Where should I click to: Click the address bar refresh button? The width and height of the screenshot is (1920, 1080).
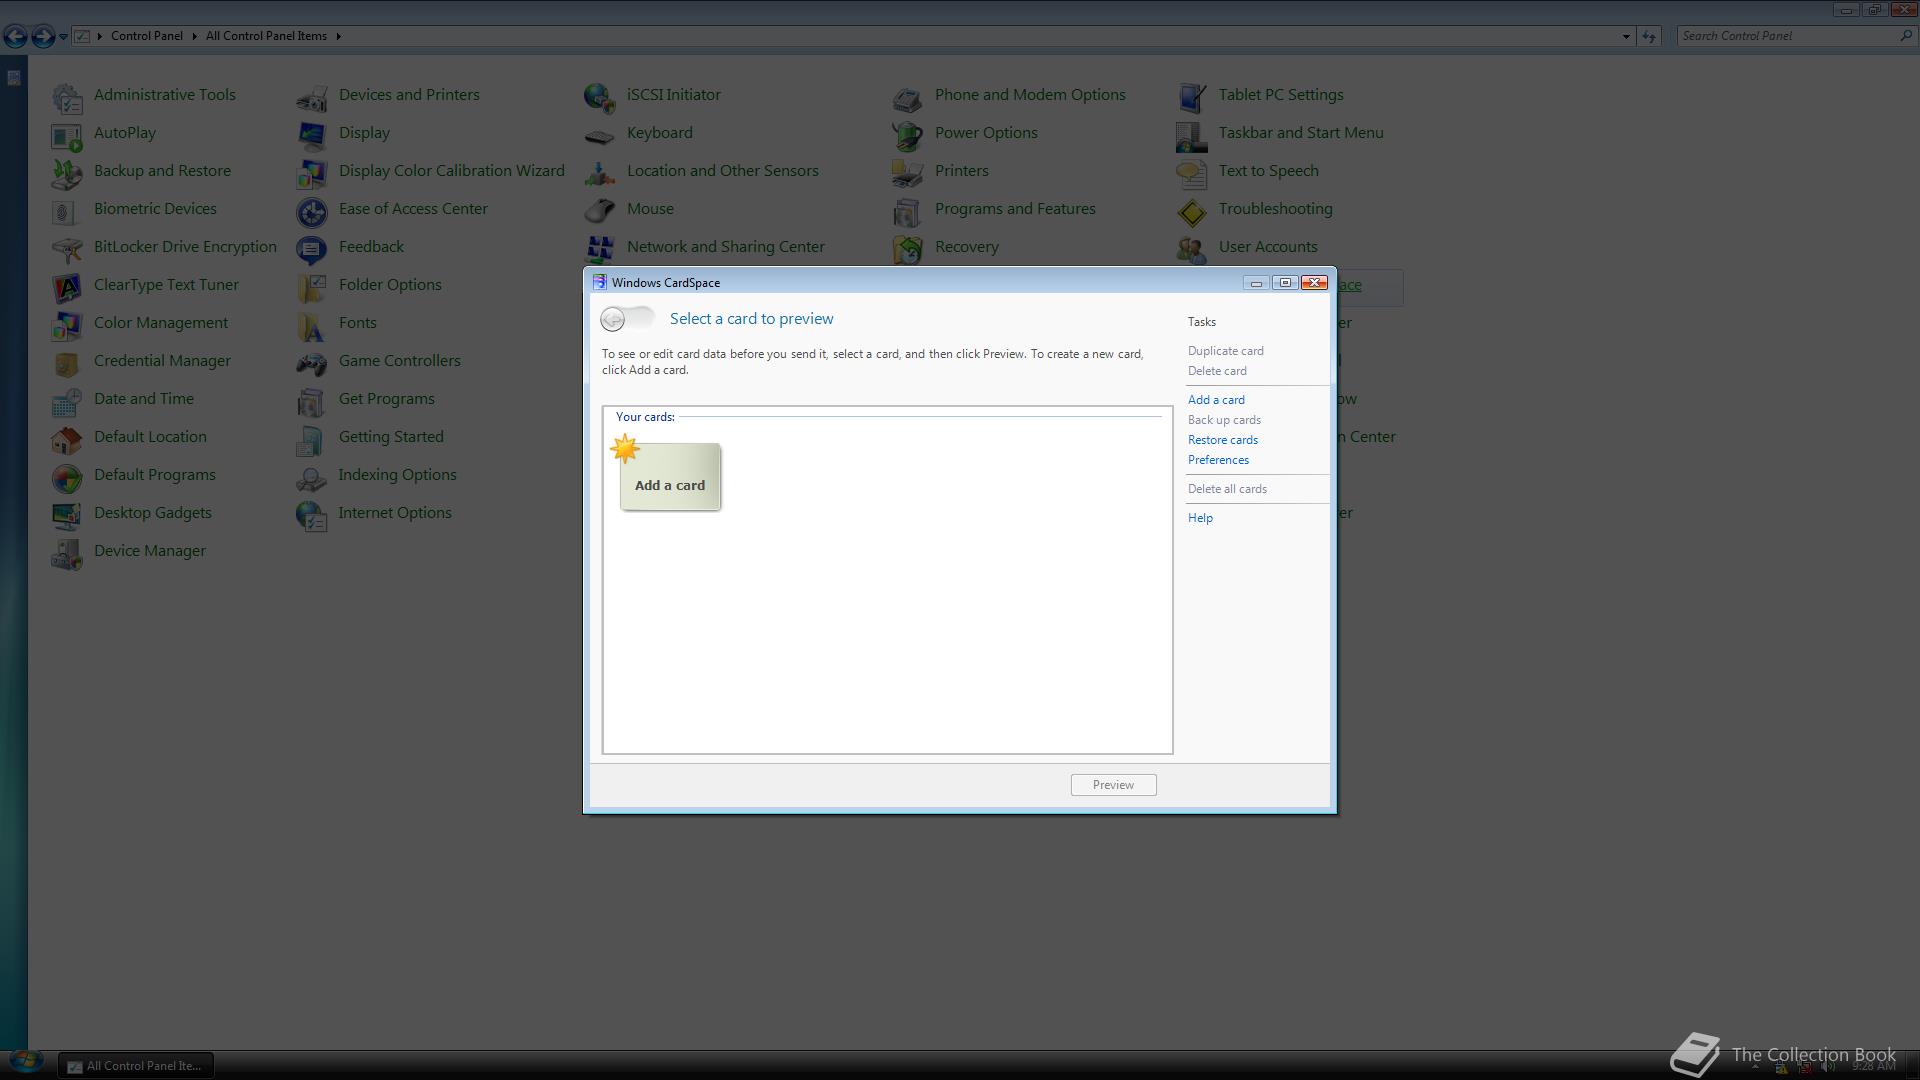coord(1649,36)
